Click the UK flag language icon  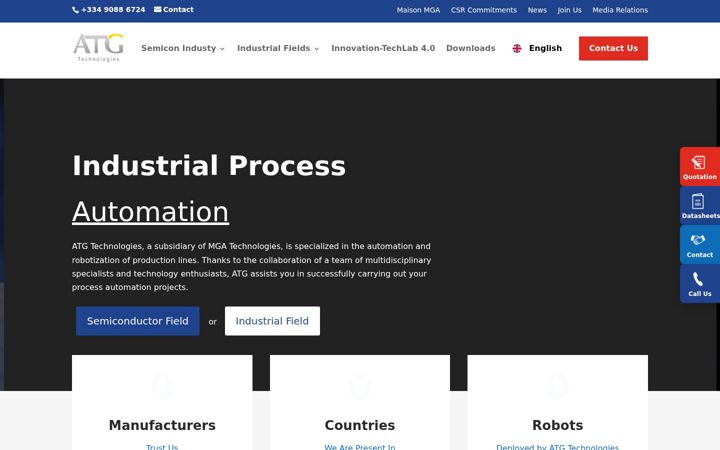click(517, 48)
